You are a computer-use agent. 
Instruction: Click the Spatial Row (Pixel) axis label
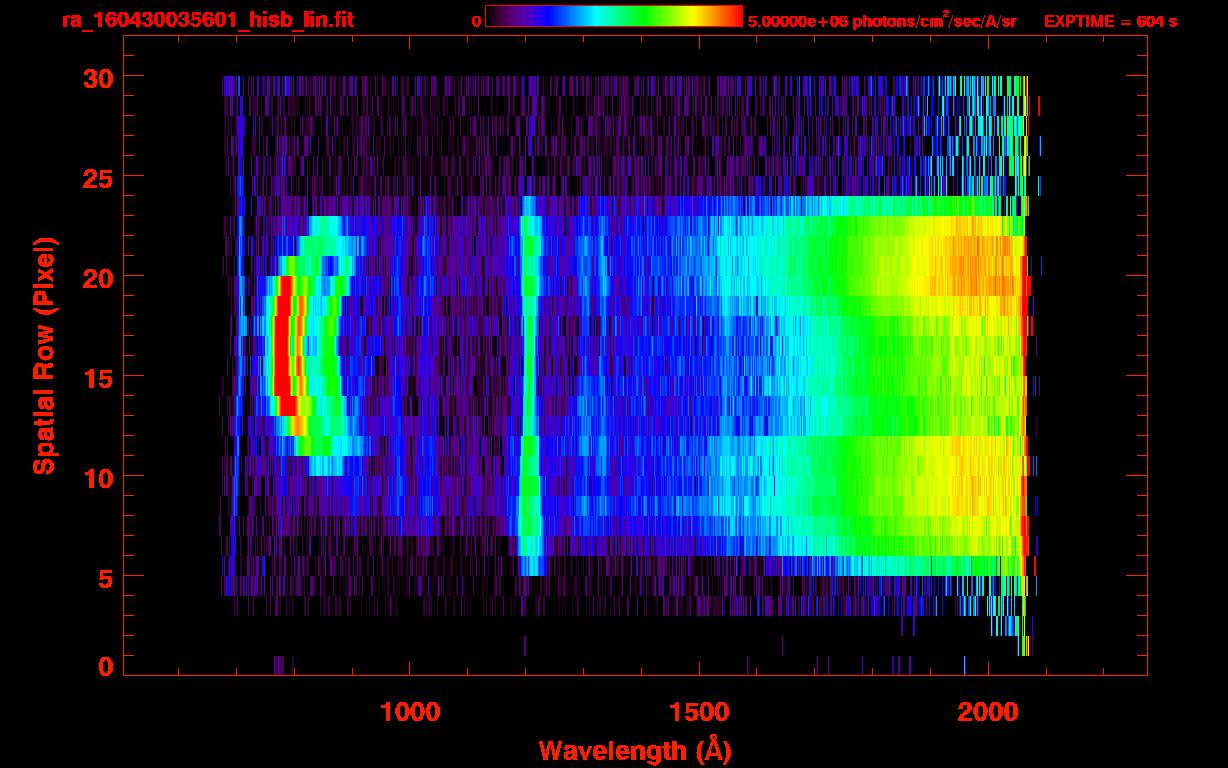pos(44,355)
